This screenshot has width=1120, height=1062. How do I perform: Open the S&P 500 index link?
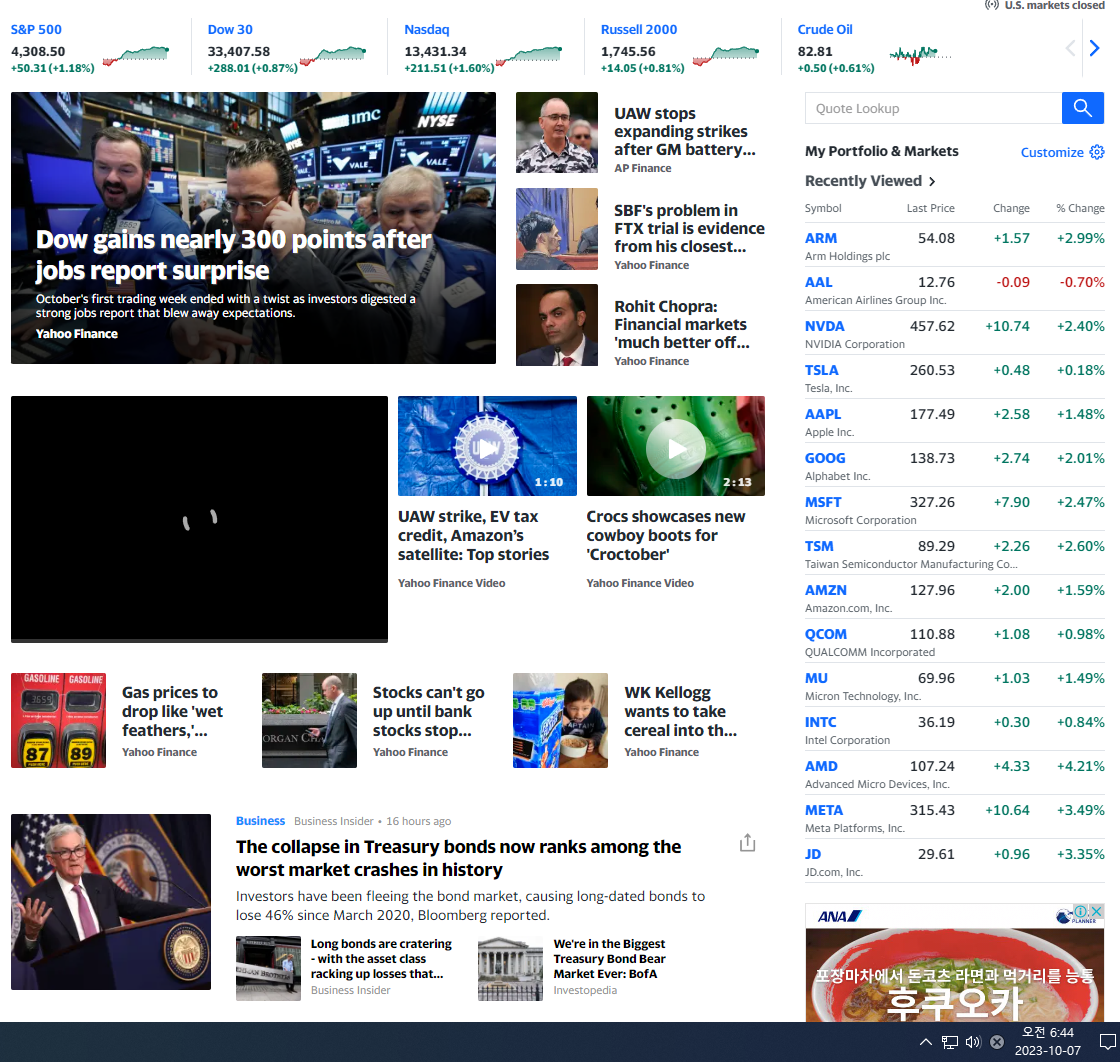(36, 29)
